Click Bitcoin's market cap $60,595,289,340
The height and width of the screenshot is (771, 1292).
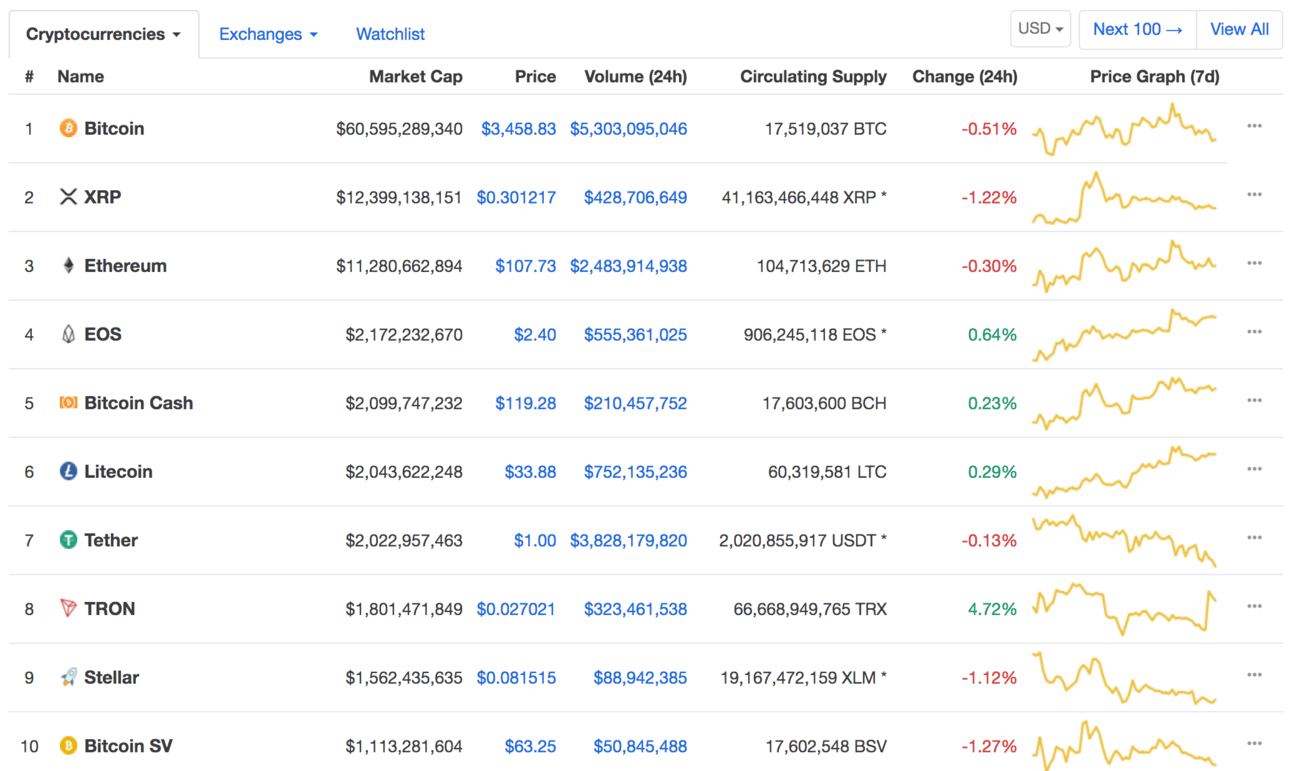coord(400,129)
